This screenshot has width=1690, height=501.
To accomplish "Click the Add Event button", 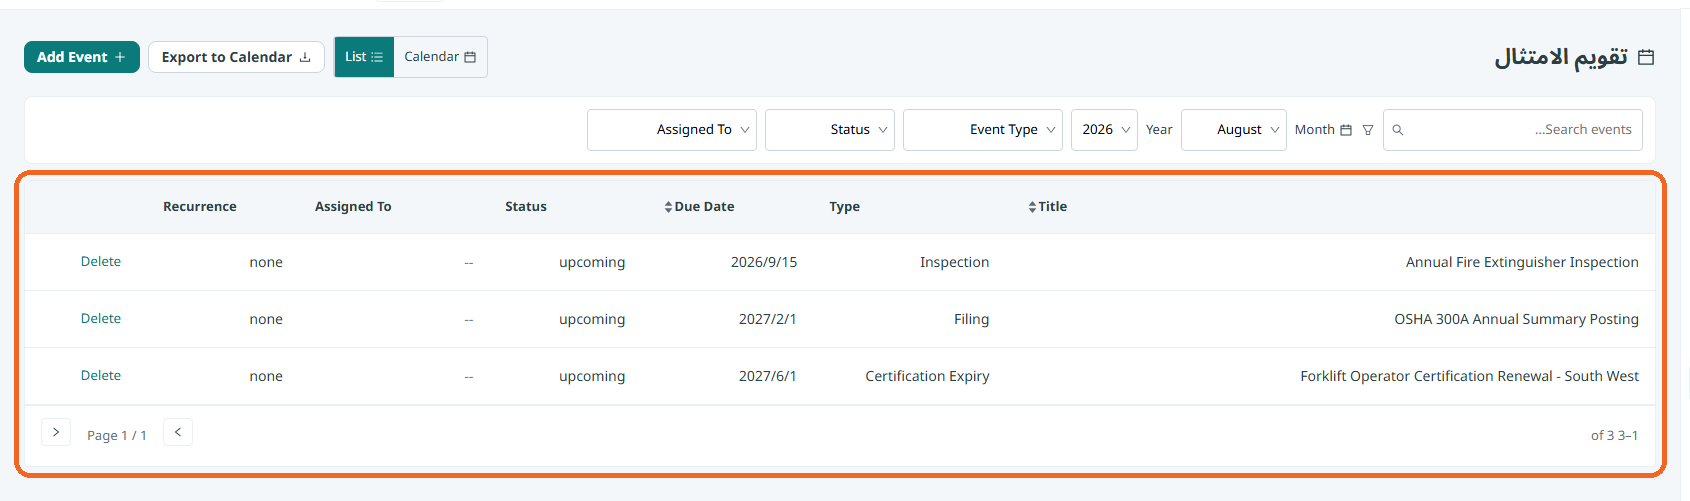I will [82, 57].
